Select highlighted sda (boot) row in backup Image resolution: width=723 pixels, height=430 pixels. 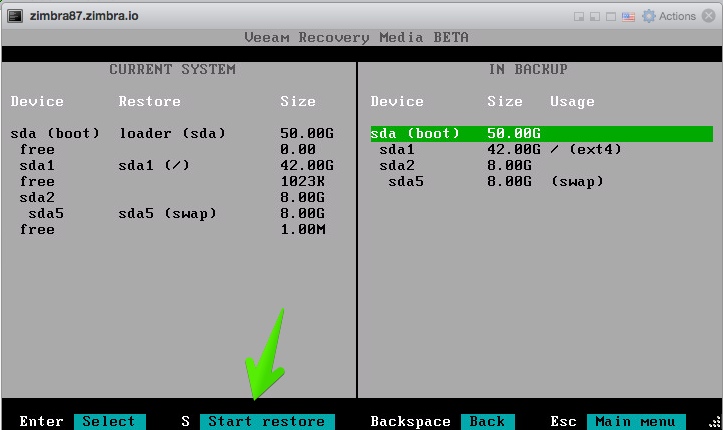click(541, 134)
